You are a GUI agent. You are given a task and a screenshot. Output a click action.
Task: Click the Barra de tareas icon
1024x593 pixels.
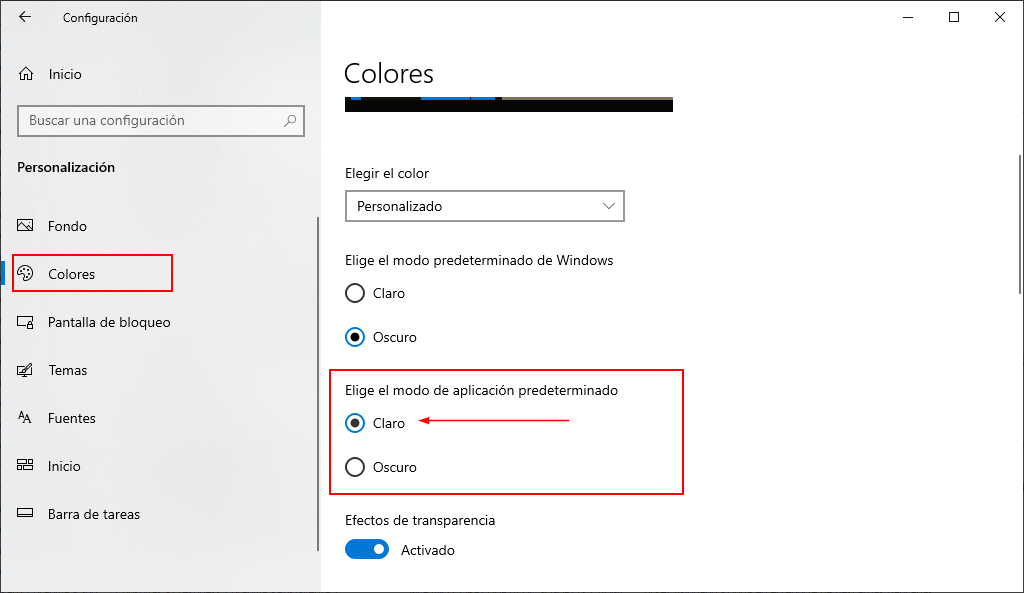27,514
